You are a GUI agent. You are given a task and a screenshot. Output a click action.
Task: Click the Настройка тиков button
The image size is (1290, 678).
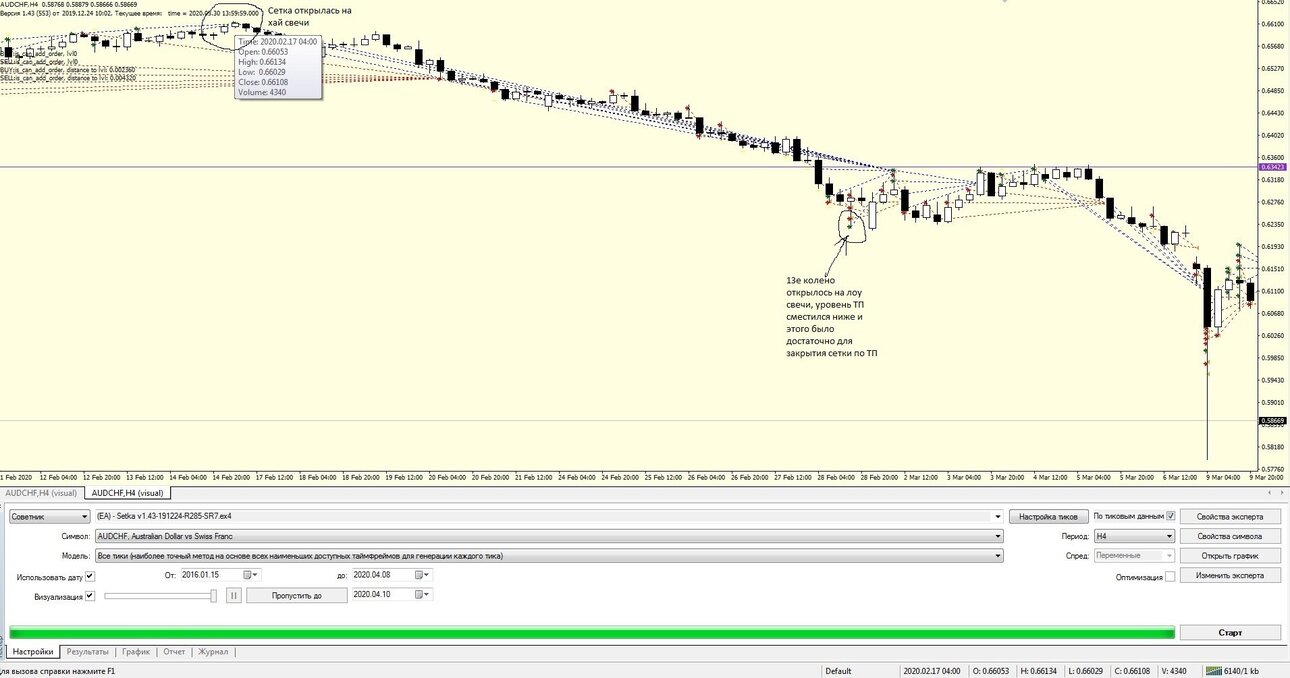[1047, 517]
